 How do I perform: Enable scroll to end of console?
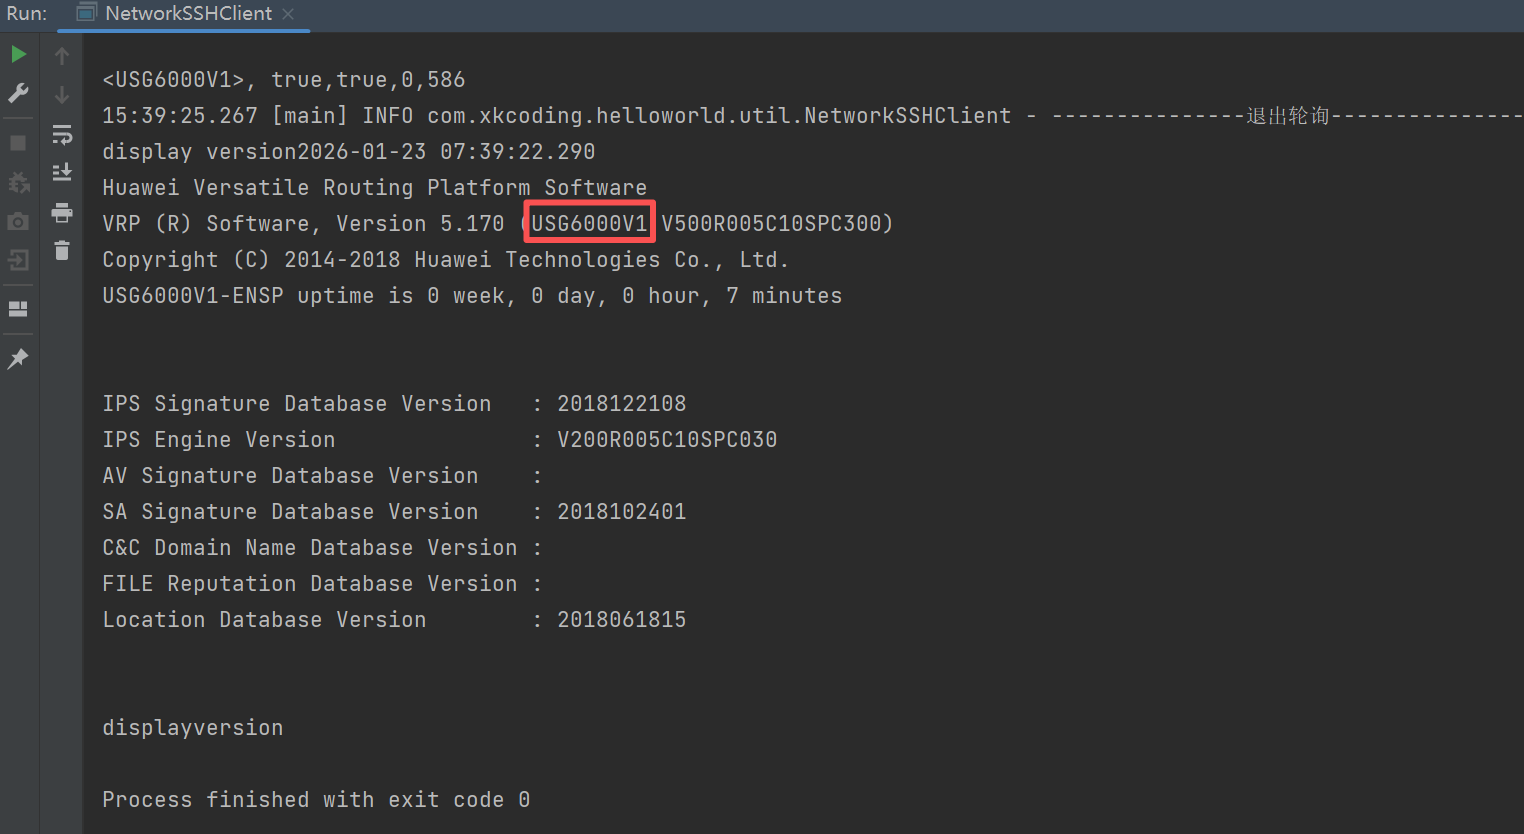pos(62,173)
